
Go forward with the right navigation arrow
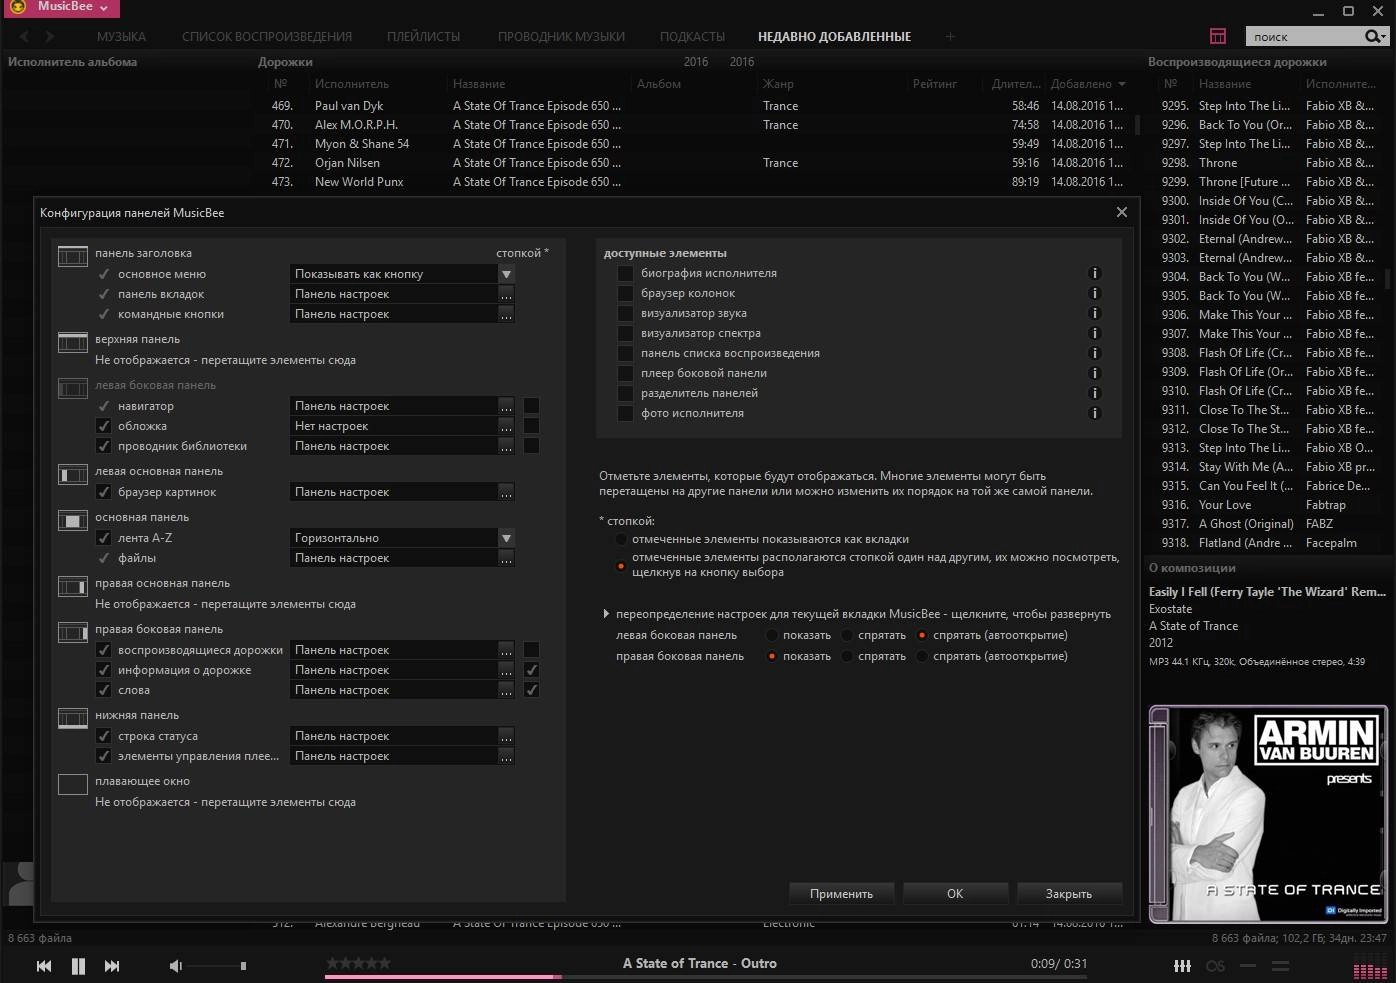tap(50, 36)
